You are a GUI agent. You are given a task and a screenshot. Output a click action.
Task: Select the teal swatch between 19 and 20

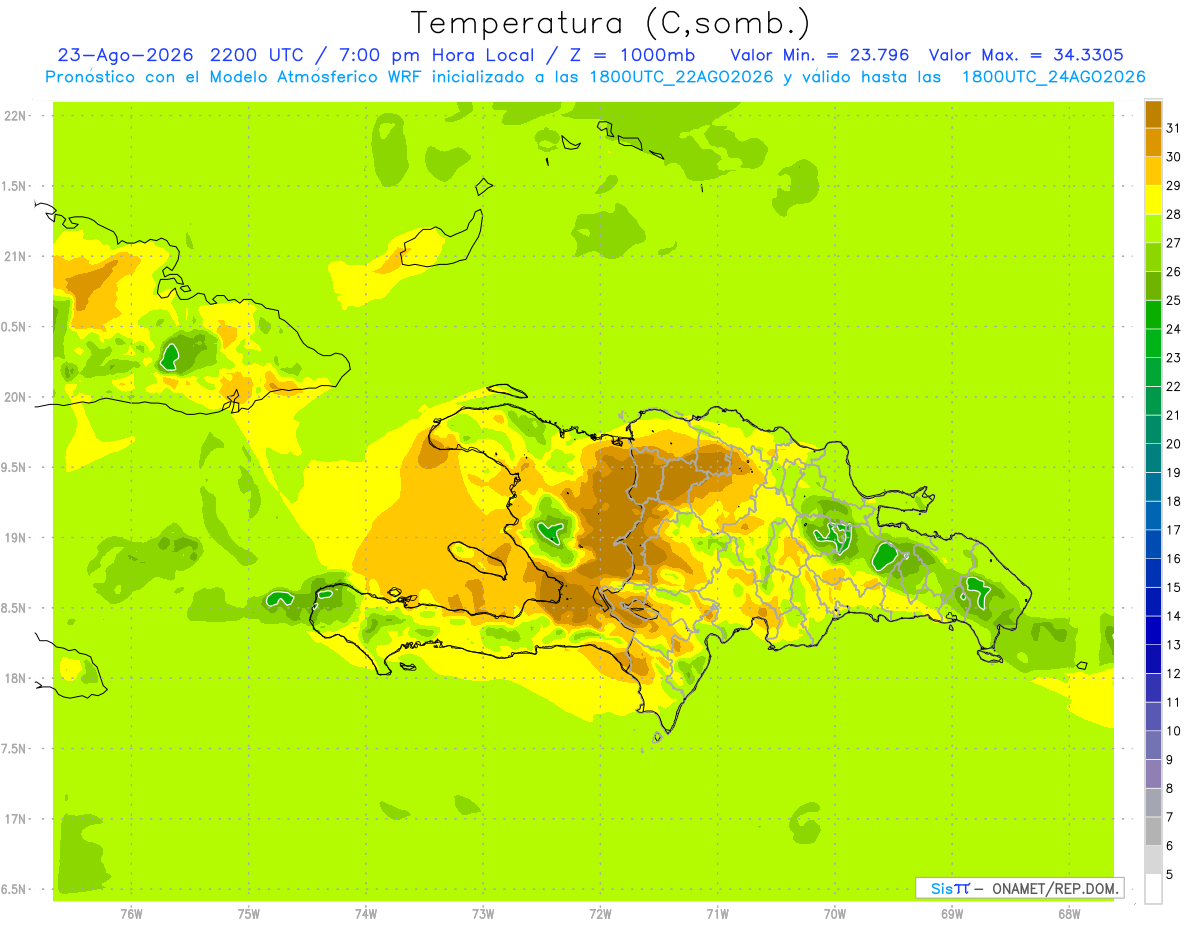pos(1153,458)
